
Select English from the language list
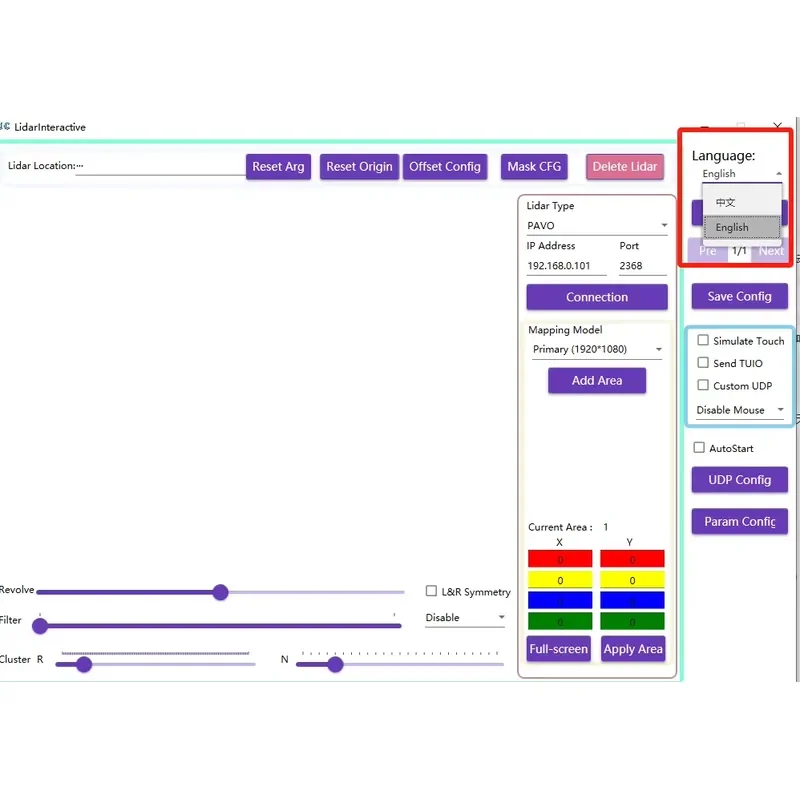click(742, 228)
